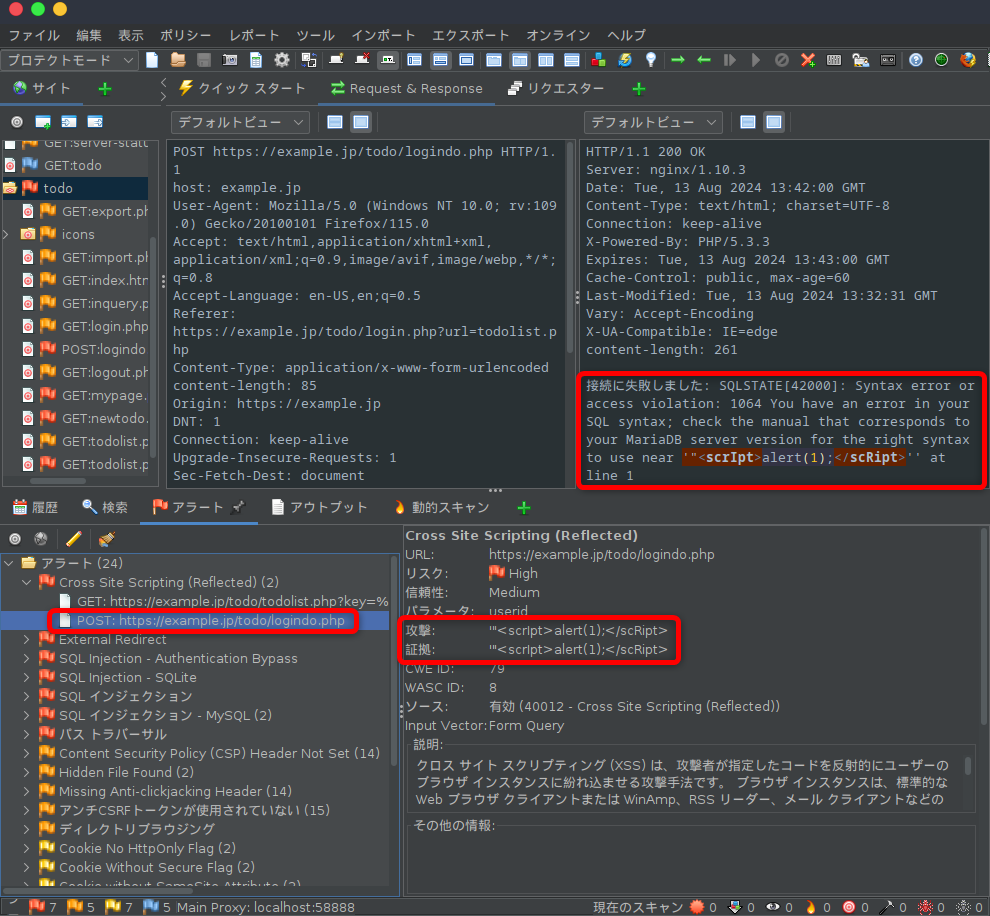Open the request デフォルトビュー view dropdown

tap(240, 122)
